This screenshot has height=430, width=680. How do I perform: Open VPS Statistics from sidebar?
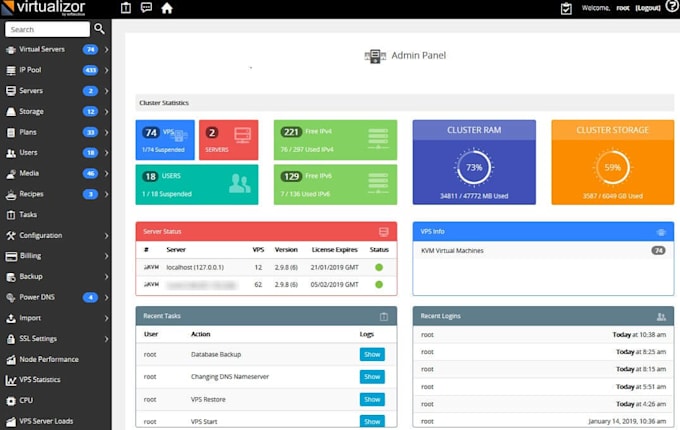click(40, 380)
